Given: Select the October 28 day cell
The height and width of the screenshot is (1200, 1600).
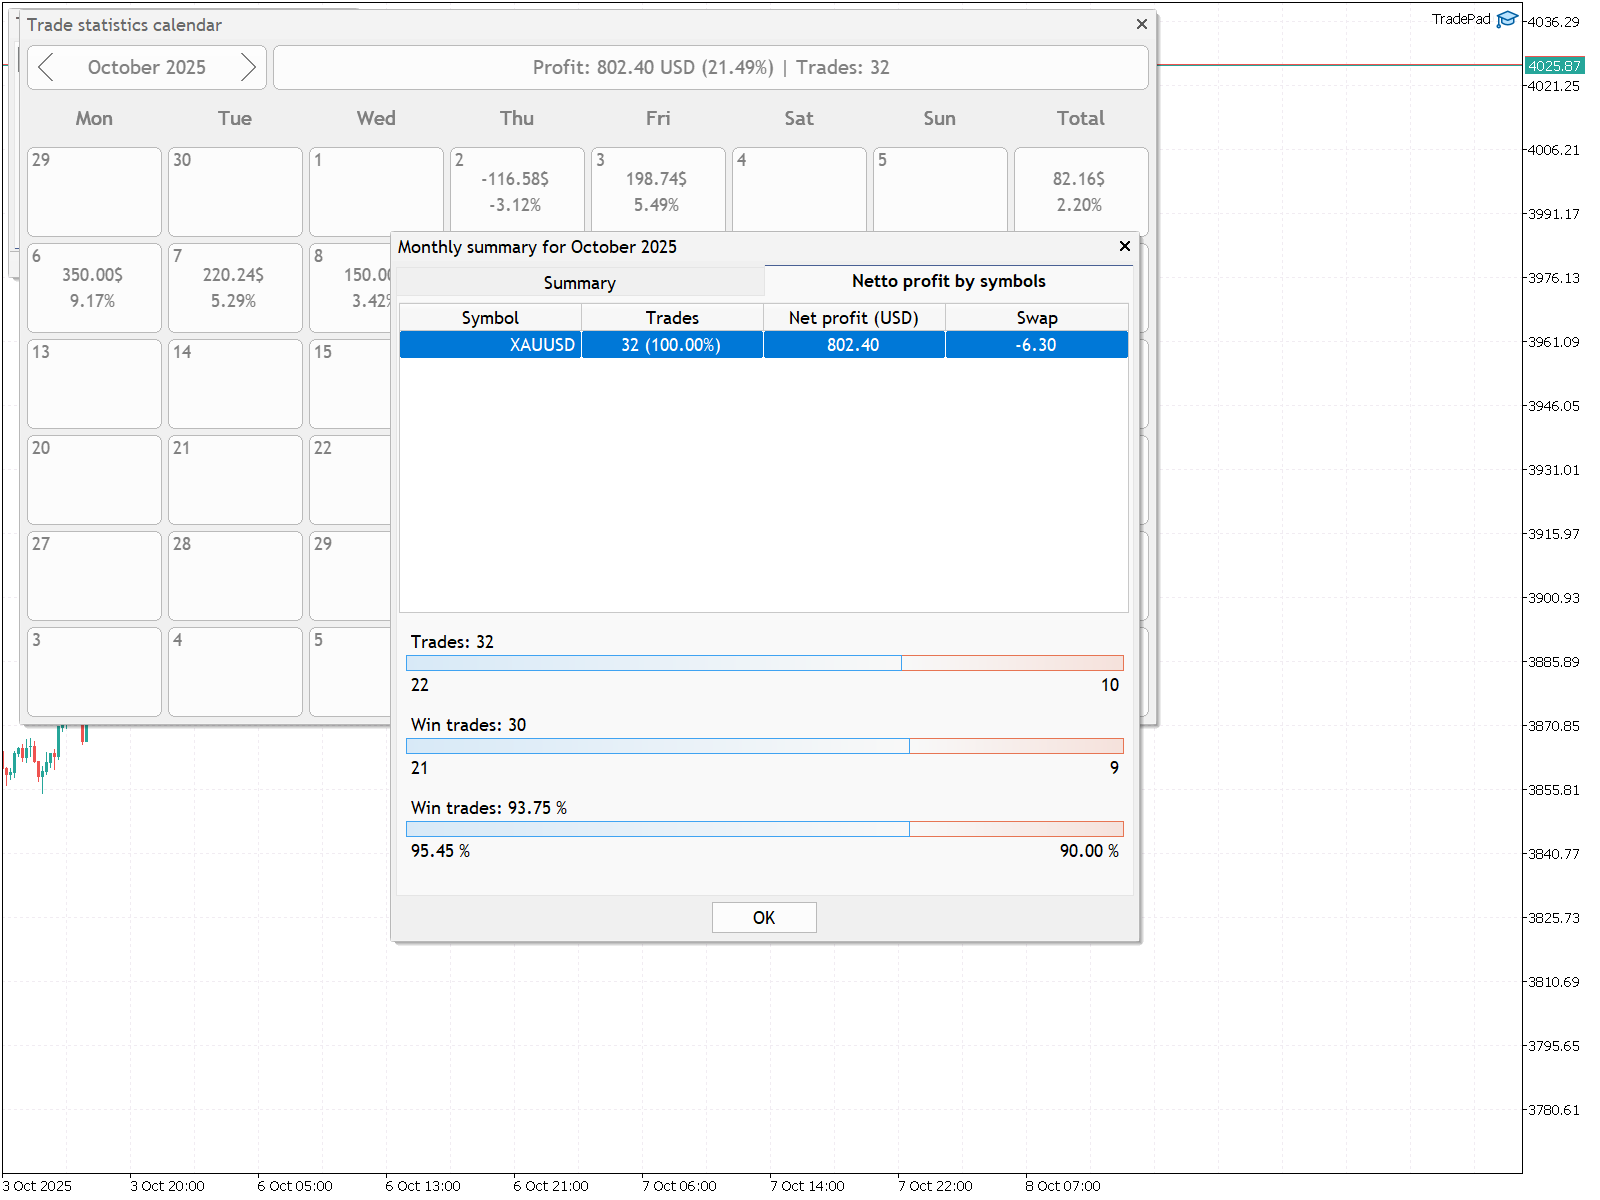Looking at the screenshot, I should pos(235,576).
